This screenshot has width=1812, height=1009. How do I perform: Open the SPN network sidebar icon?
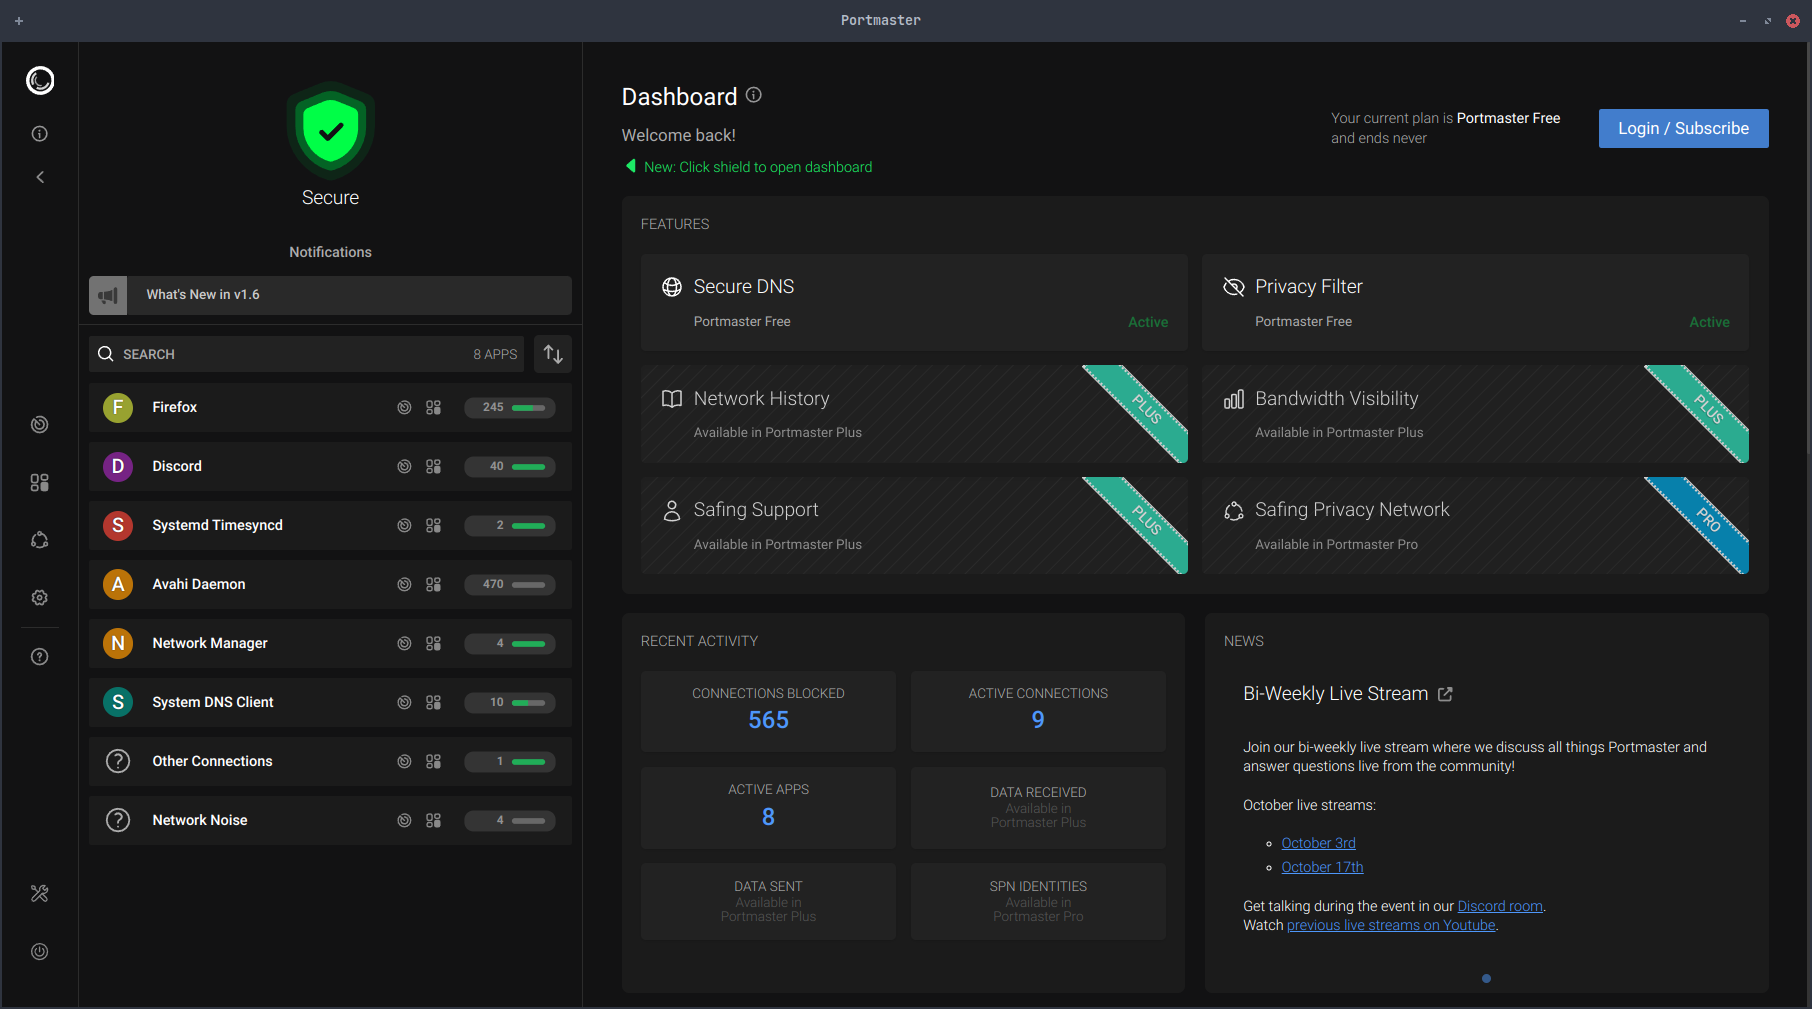pos(40,540)
